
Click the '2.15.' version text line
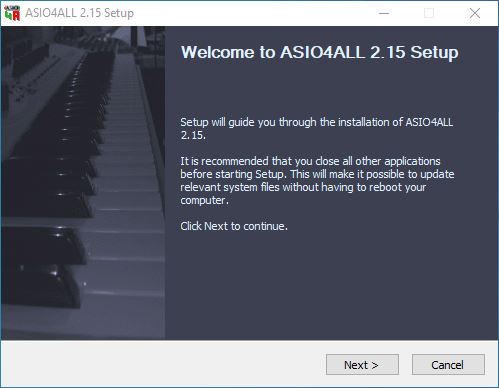193,135
